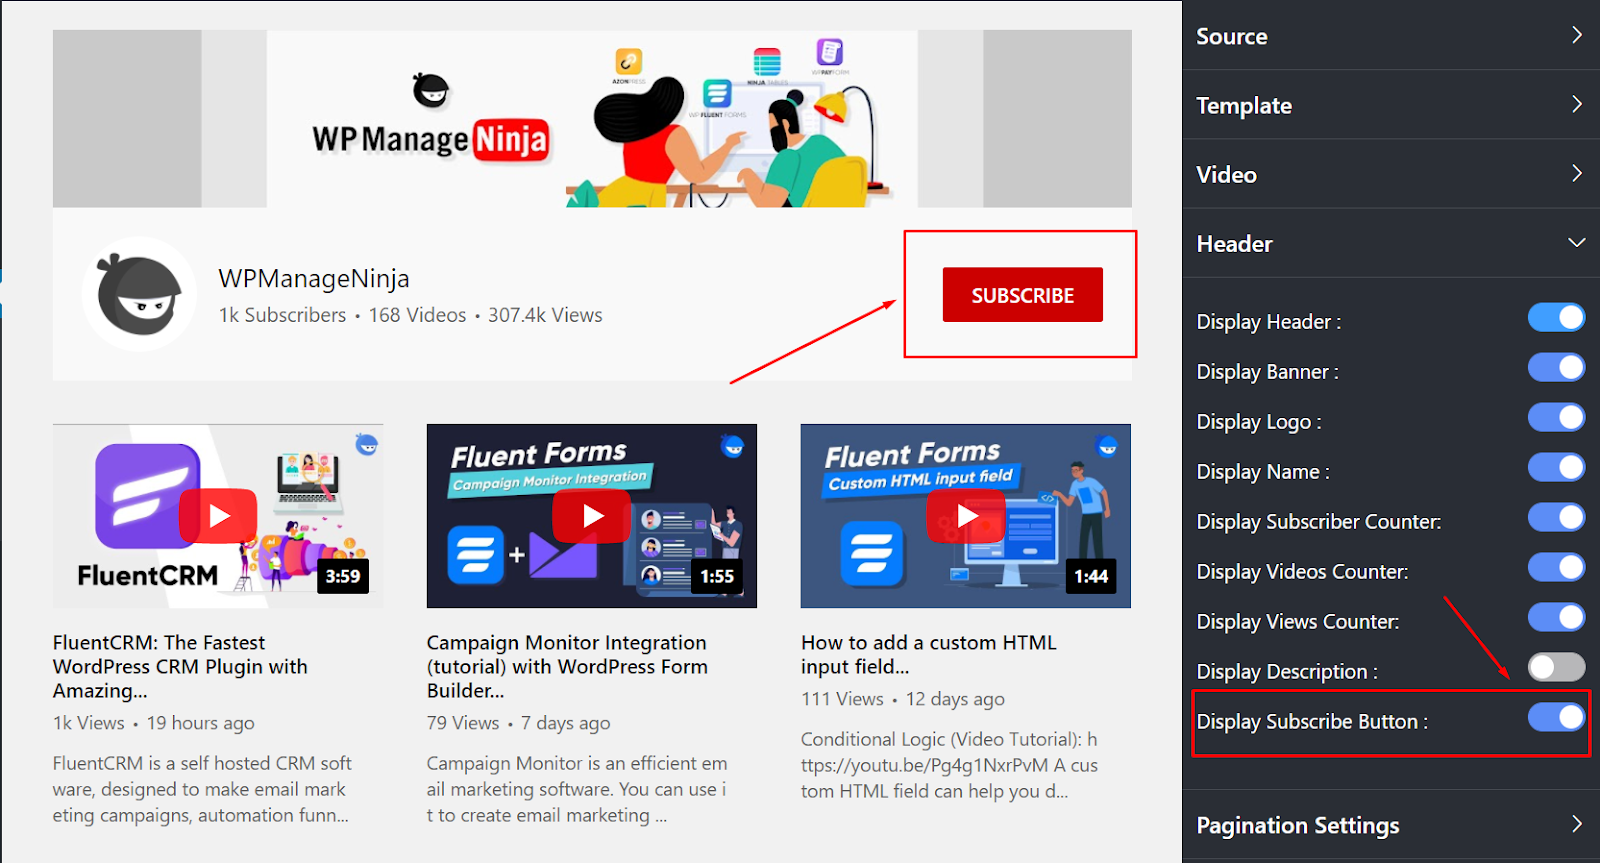This screenshot has height=863, width=1600.
Task: Open the Video settings panel label
Action: pos(1226,175)
